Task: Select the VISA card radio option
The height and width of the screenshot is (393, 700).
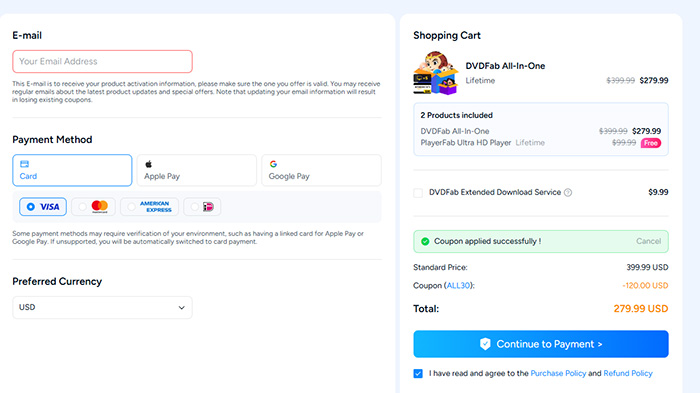Action: (x=43, y=207)
